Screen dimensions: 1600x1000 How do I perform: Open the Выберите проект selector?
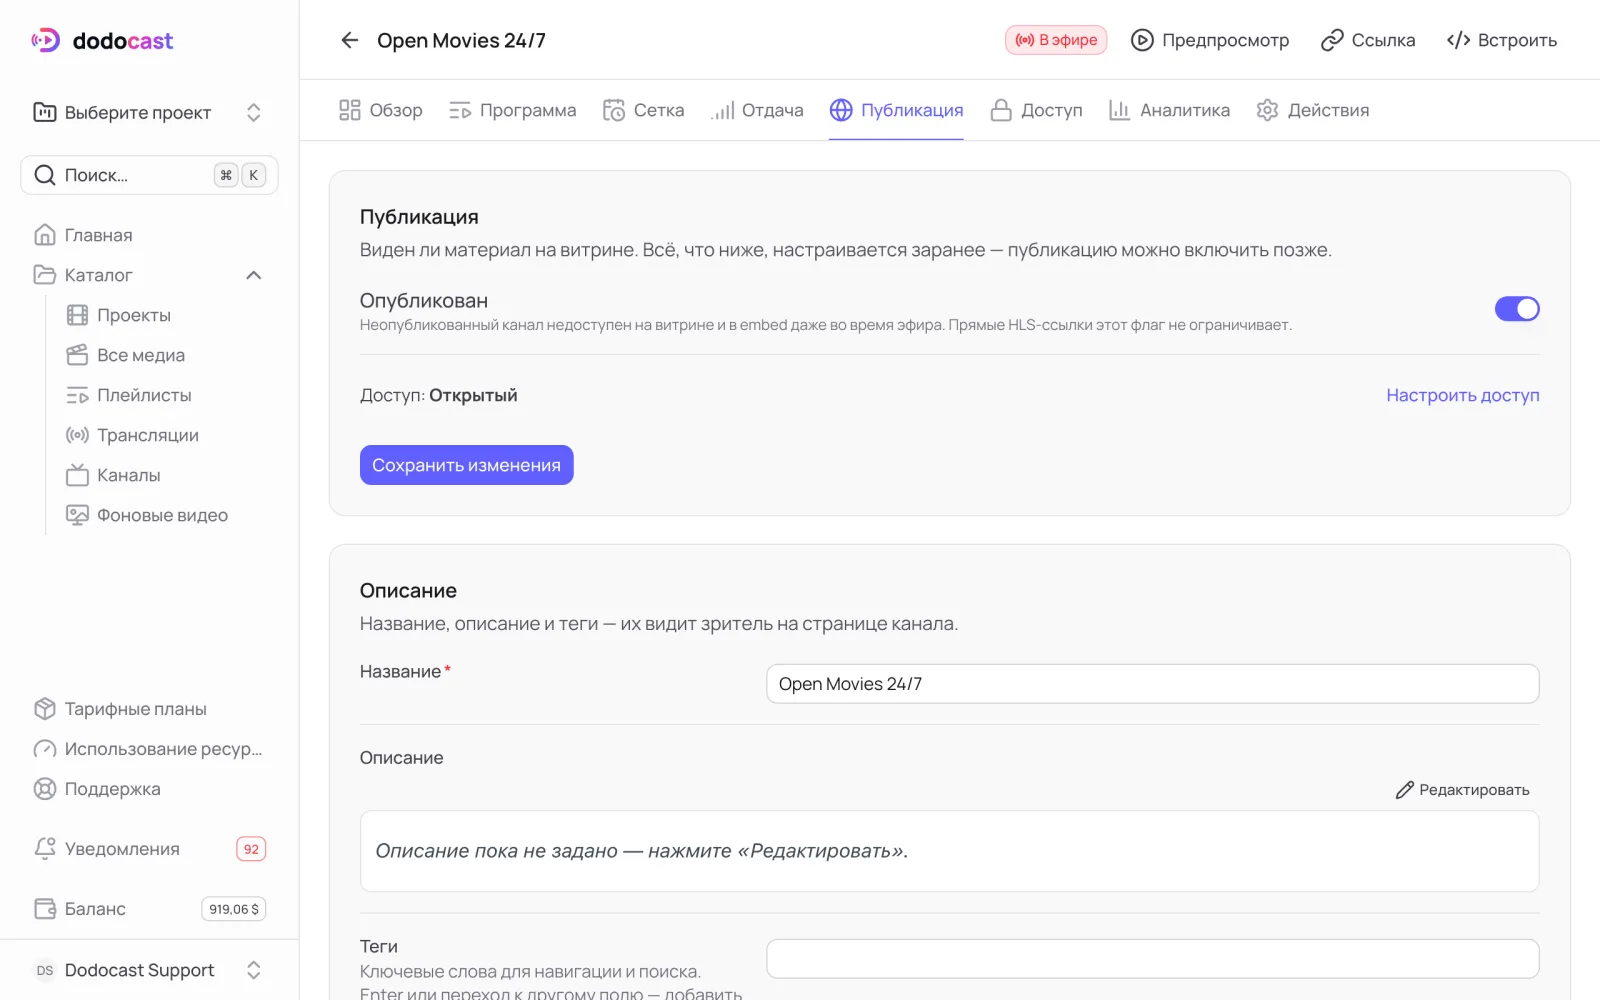[x=150, y=112]
